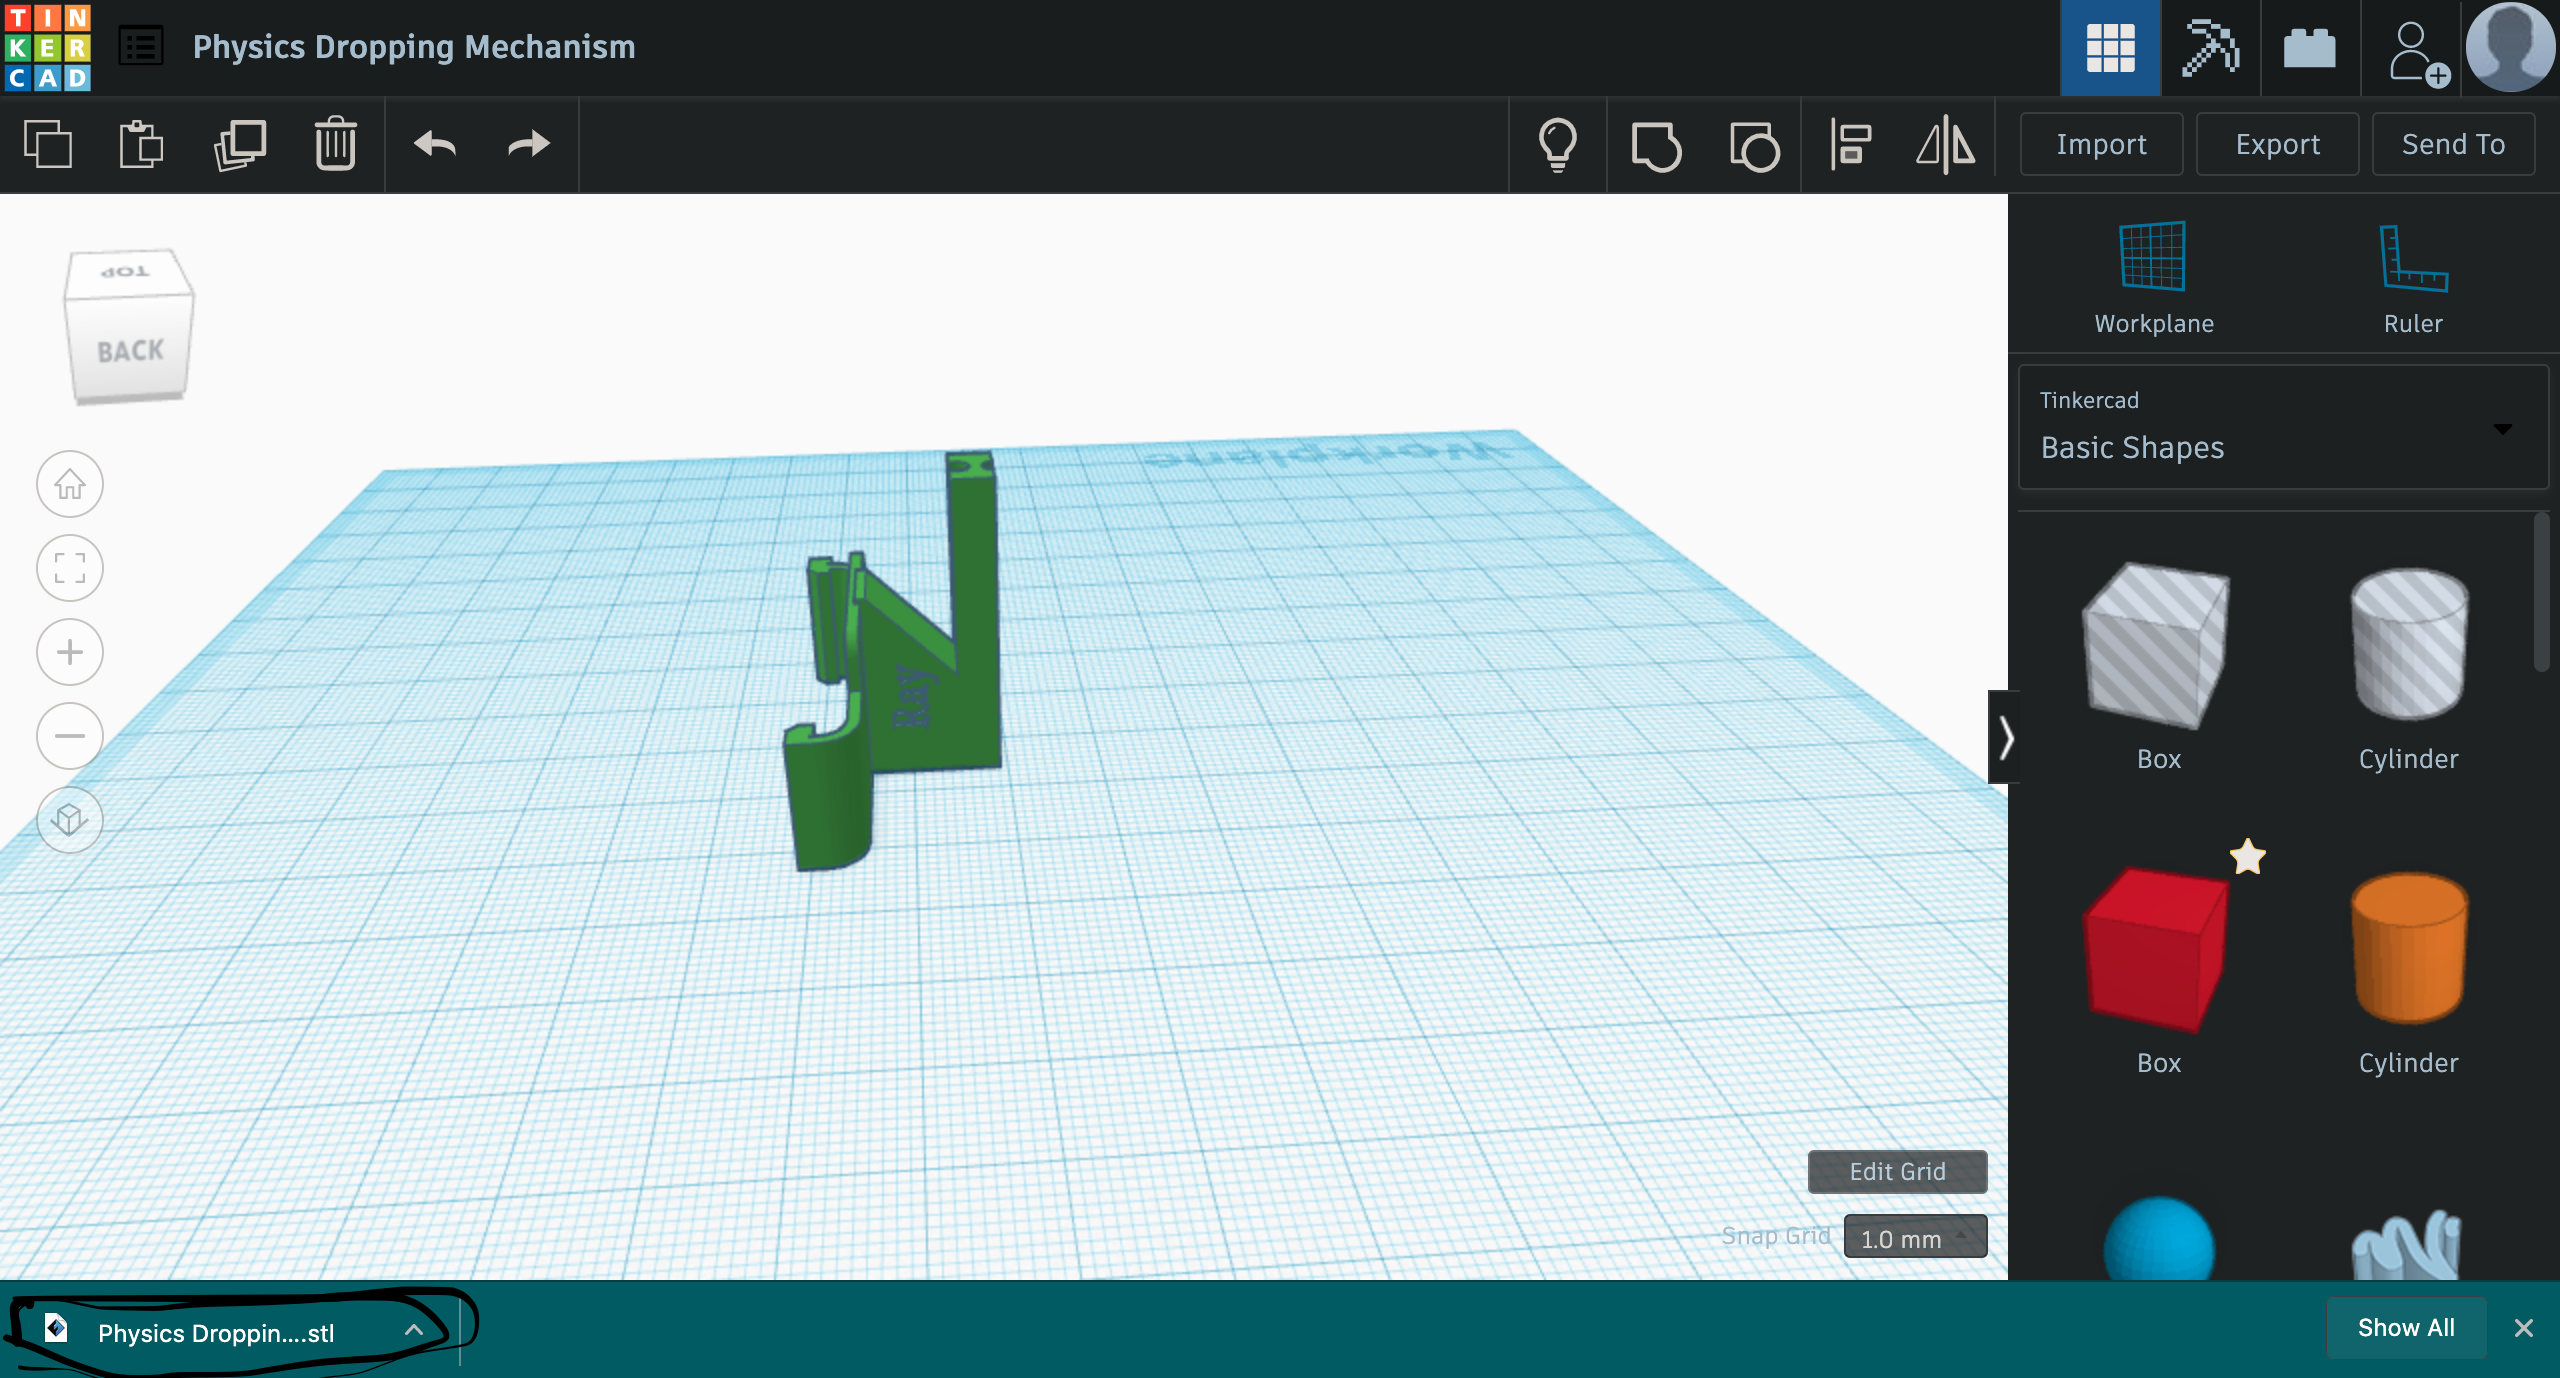
Task: Click the Undo arrow
Action: pos(435,144)
